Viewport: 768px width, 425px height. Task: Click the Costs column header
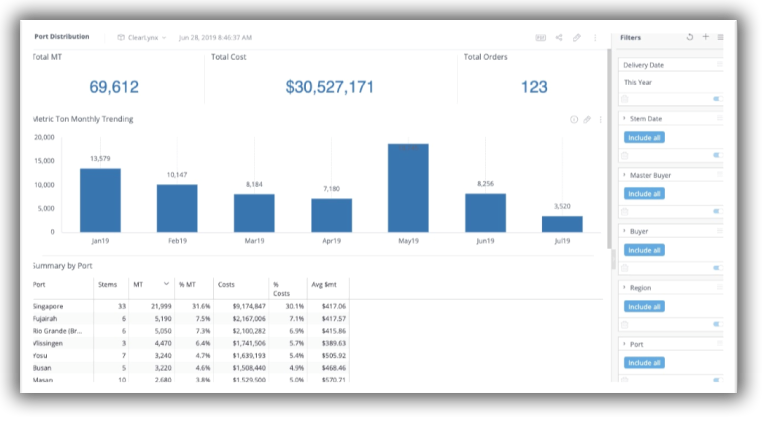coord(226,284)
